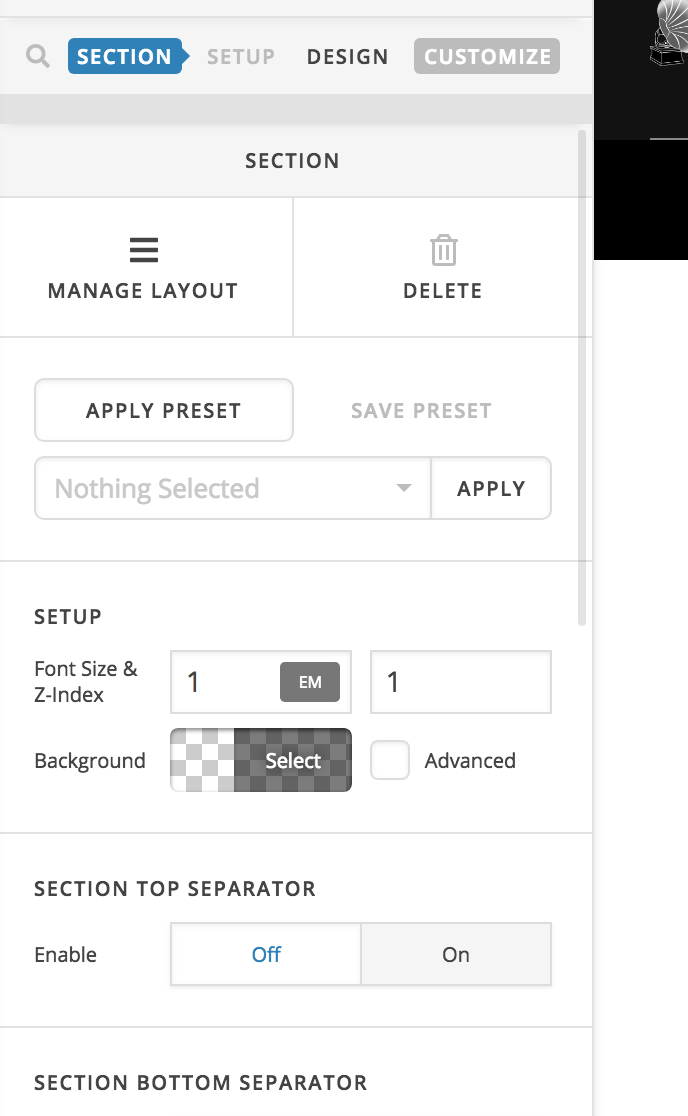Click the Save Preset button
This screenshot has height=1116, width=688.
click(x=421, y=410)
